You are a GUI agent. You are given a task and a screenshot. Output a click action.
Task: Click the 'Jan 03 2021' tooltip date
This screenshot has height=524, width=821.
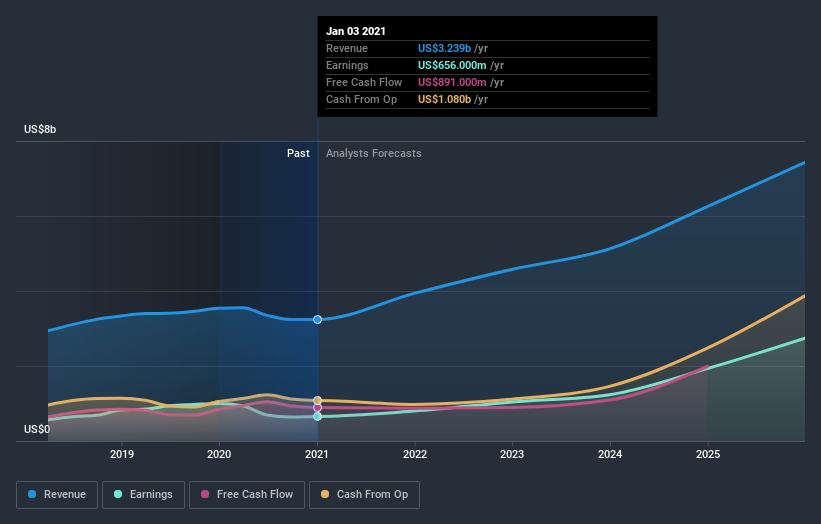tap(356, 31)
